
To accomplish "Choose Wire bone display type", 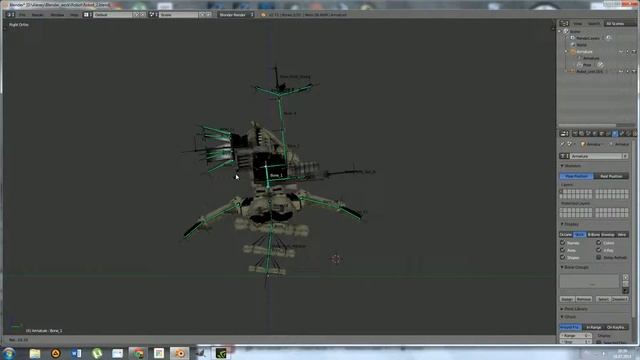I will click(622, 235).
